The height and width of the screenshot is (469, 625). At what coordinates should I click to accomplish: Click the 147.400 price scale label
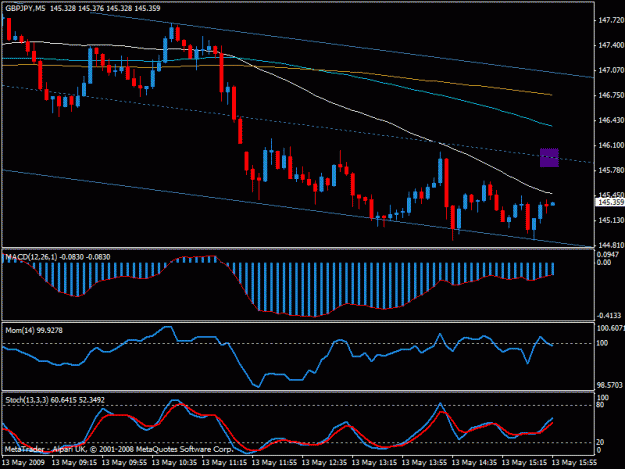(611, 45)
